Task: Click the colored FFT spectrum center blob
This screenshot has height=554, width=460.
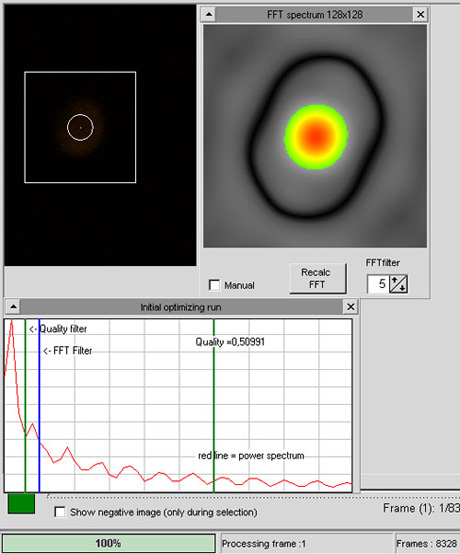Action: 315,137
